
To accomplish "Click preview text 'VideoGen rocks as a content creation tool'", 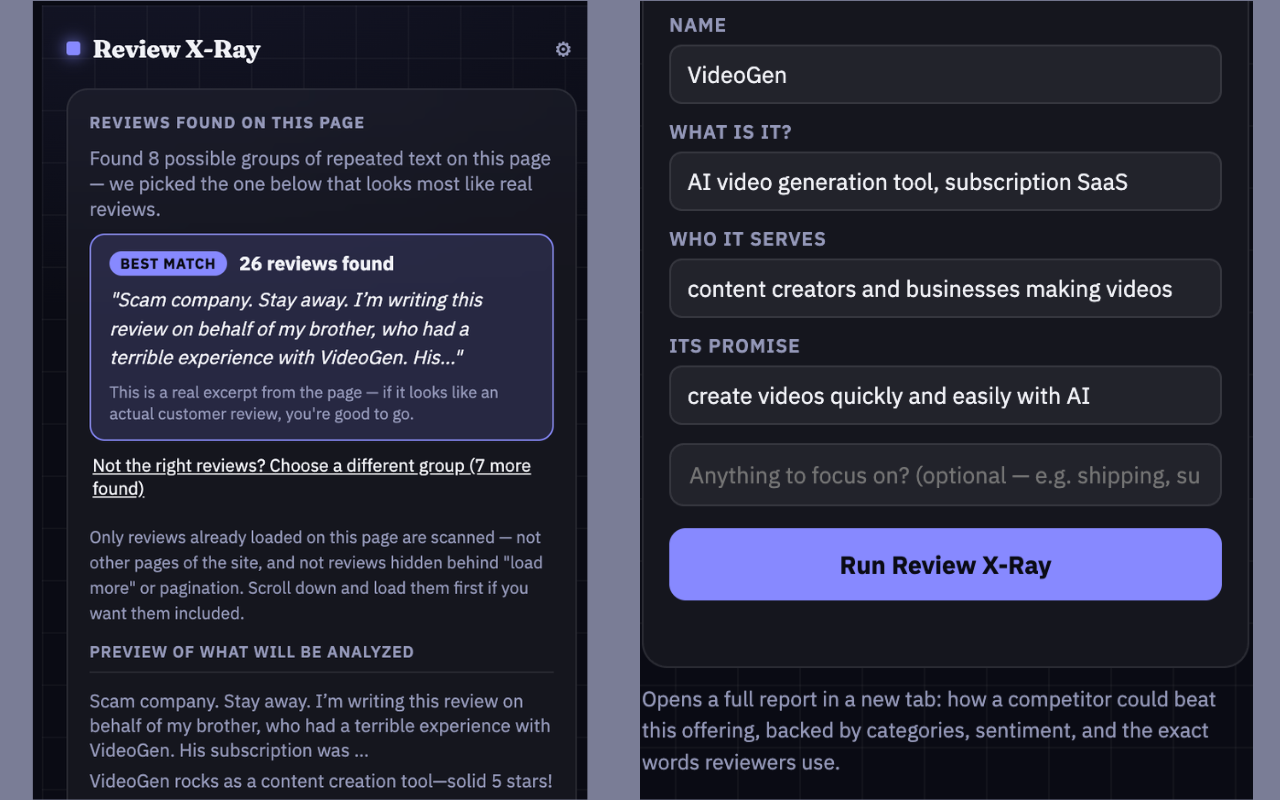I will point(321,781).
